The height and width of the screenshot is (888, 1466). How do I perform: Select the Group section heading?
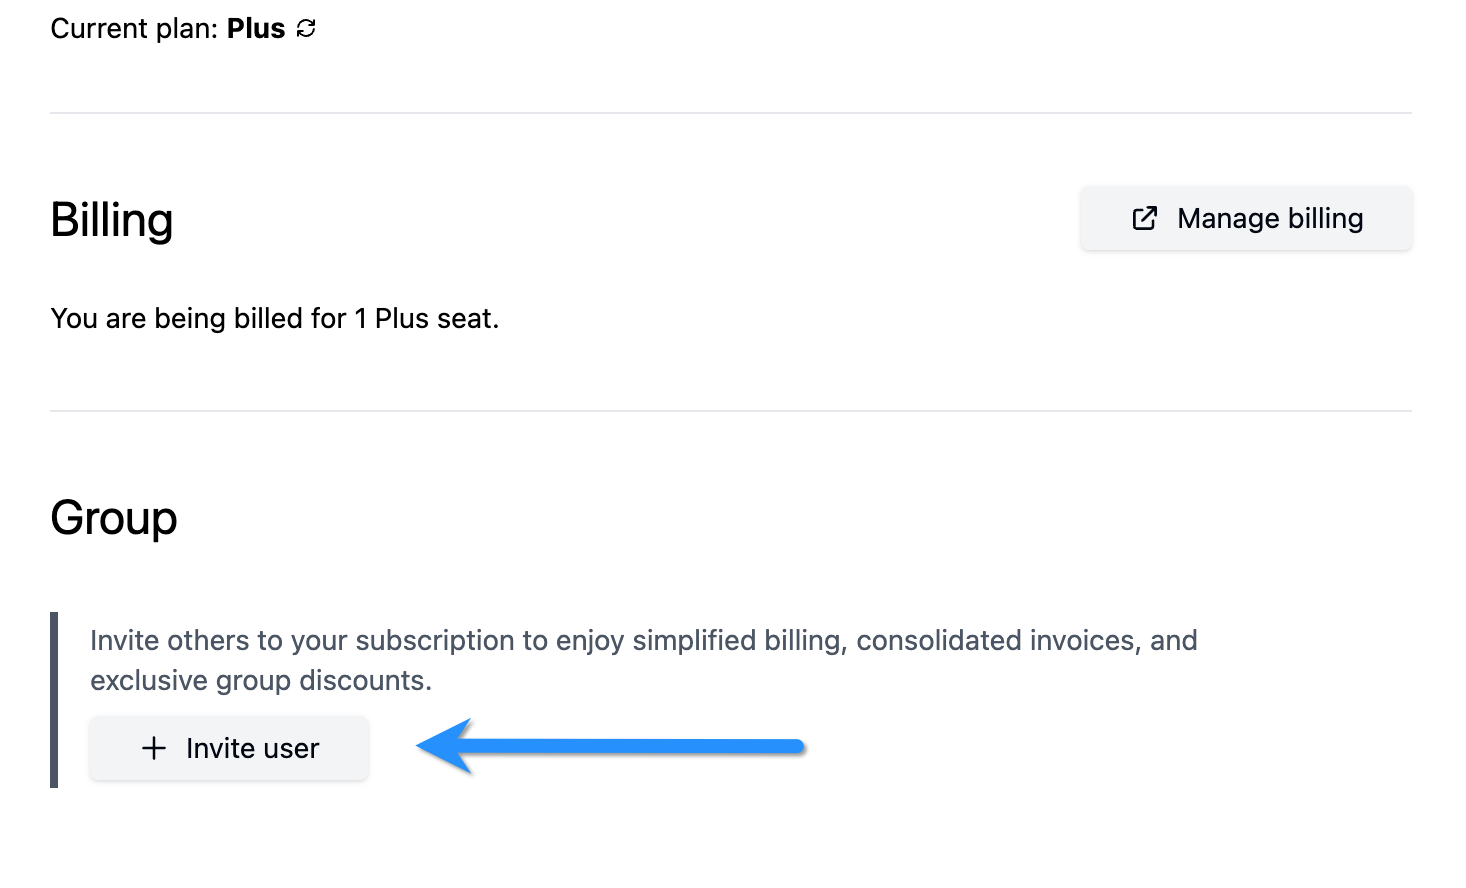113,518
